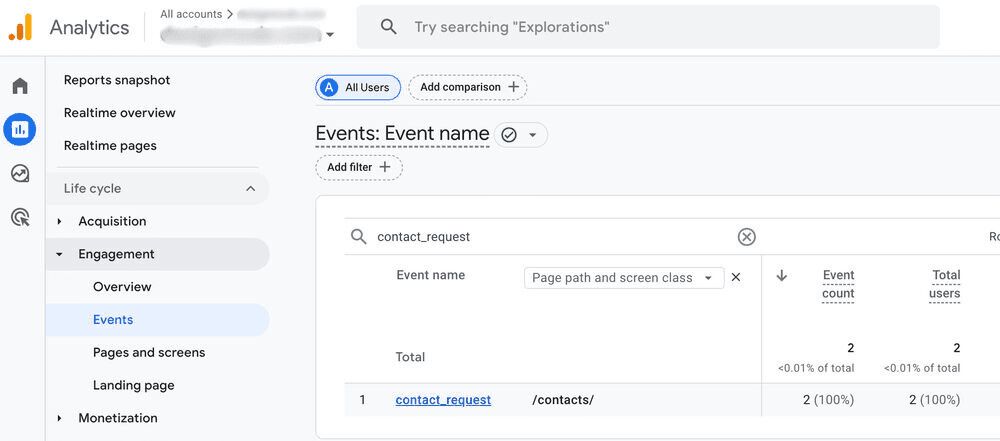Screen dimensions: 1000x441
Task: Remove the Page path secondary dimension
Action: coord(736,277)
